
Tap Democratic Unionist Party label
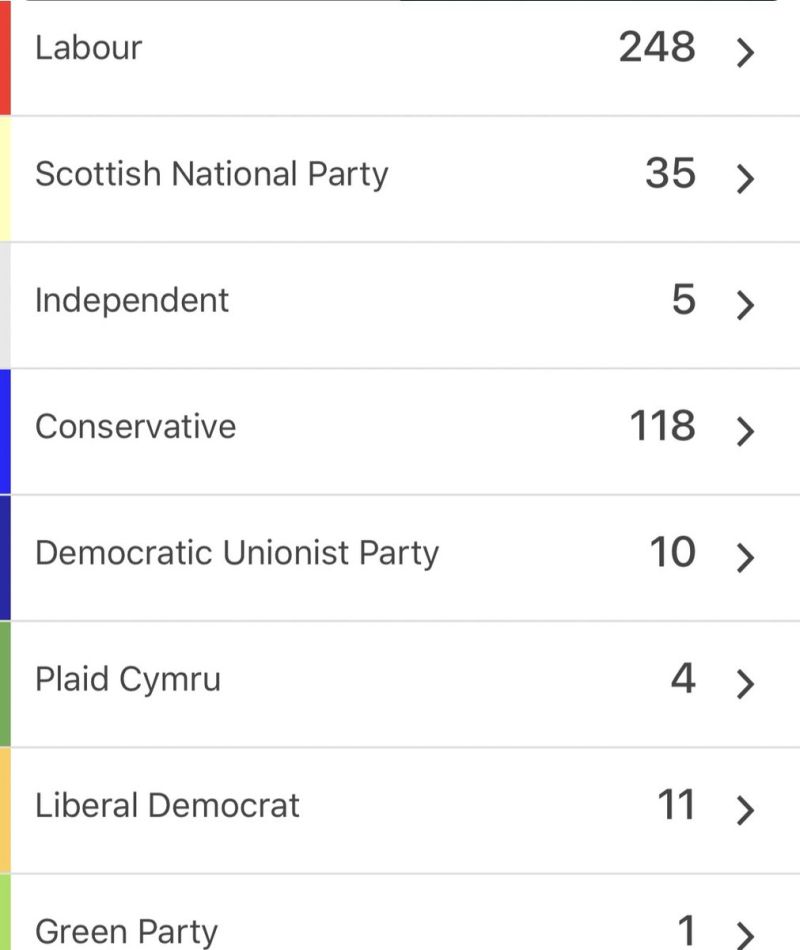[x=237, y=554]
